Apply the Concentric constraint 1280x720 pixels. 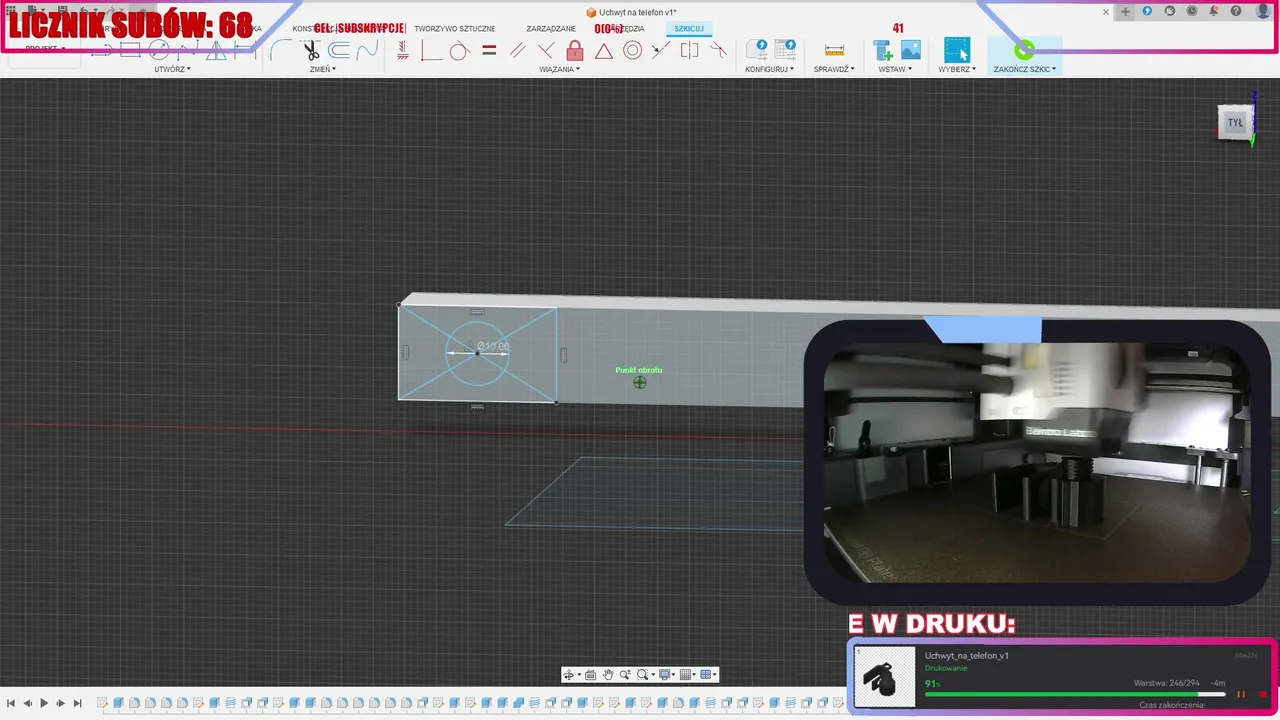[632, 50]
